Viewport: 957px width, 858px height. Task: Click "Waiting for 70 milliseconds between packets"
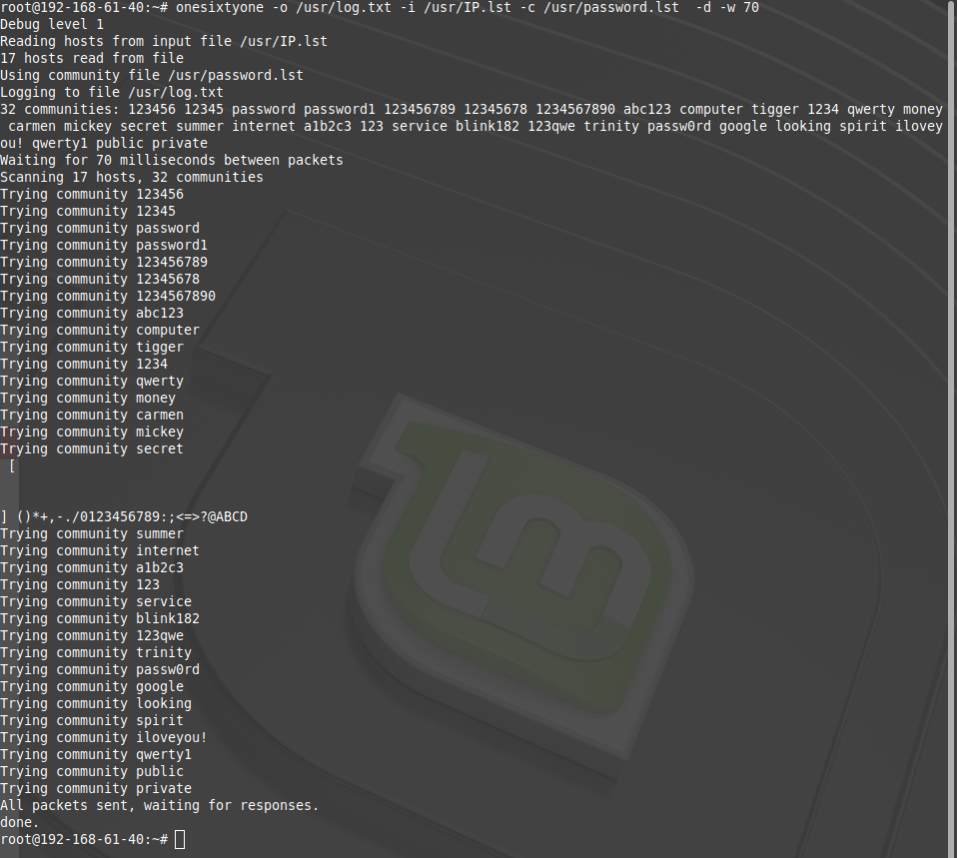(171, 160)
